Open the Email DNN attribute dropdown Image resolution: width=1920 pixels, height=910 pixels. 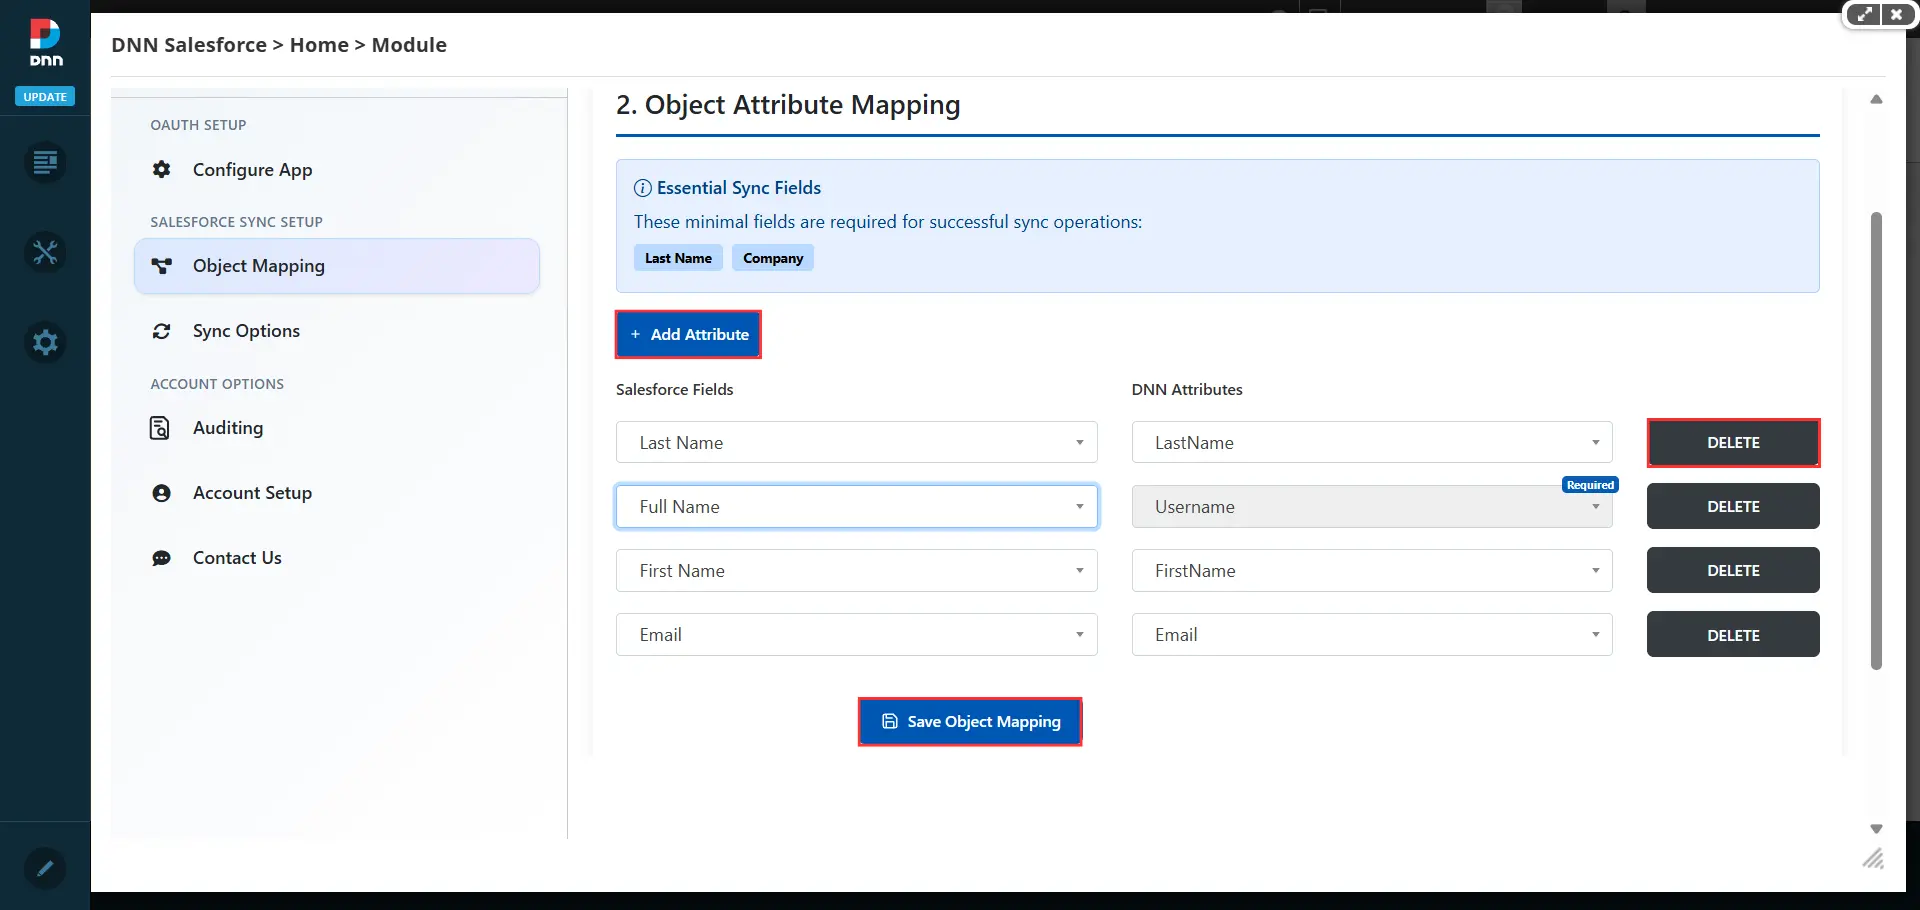coord(1372,634)
